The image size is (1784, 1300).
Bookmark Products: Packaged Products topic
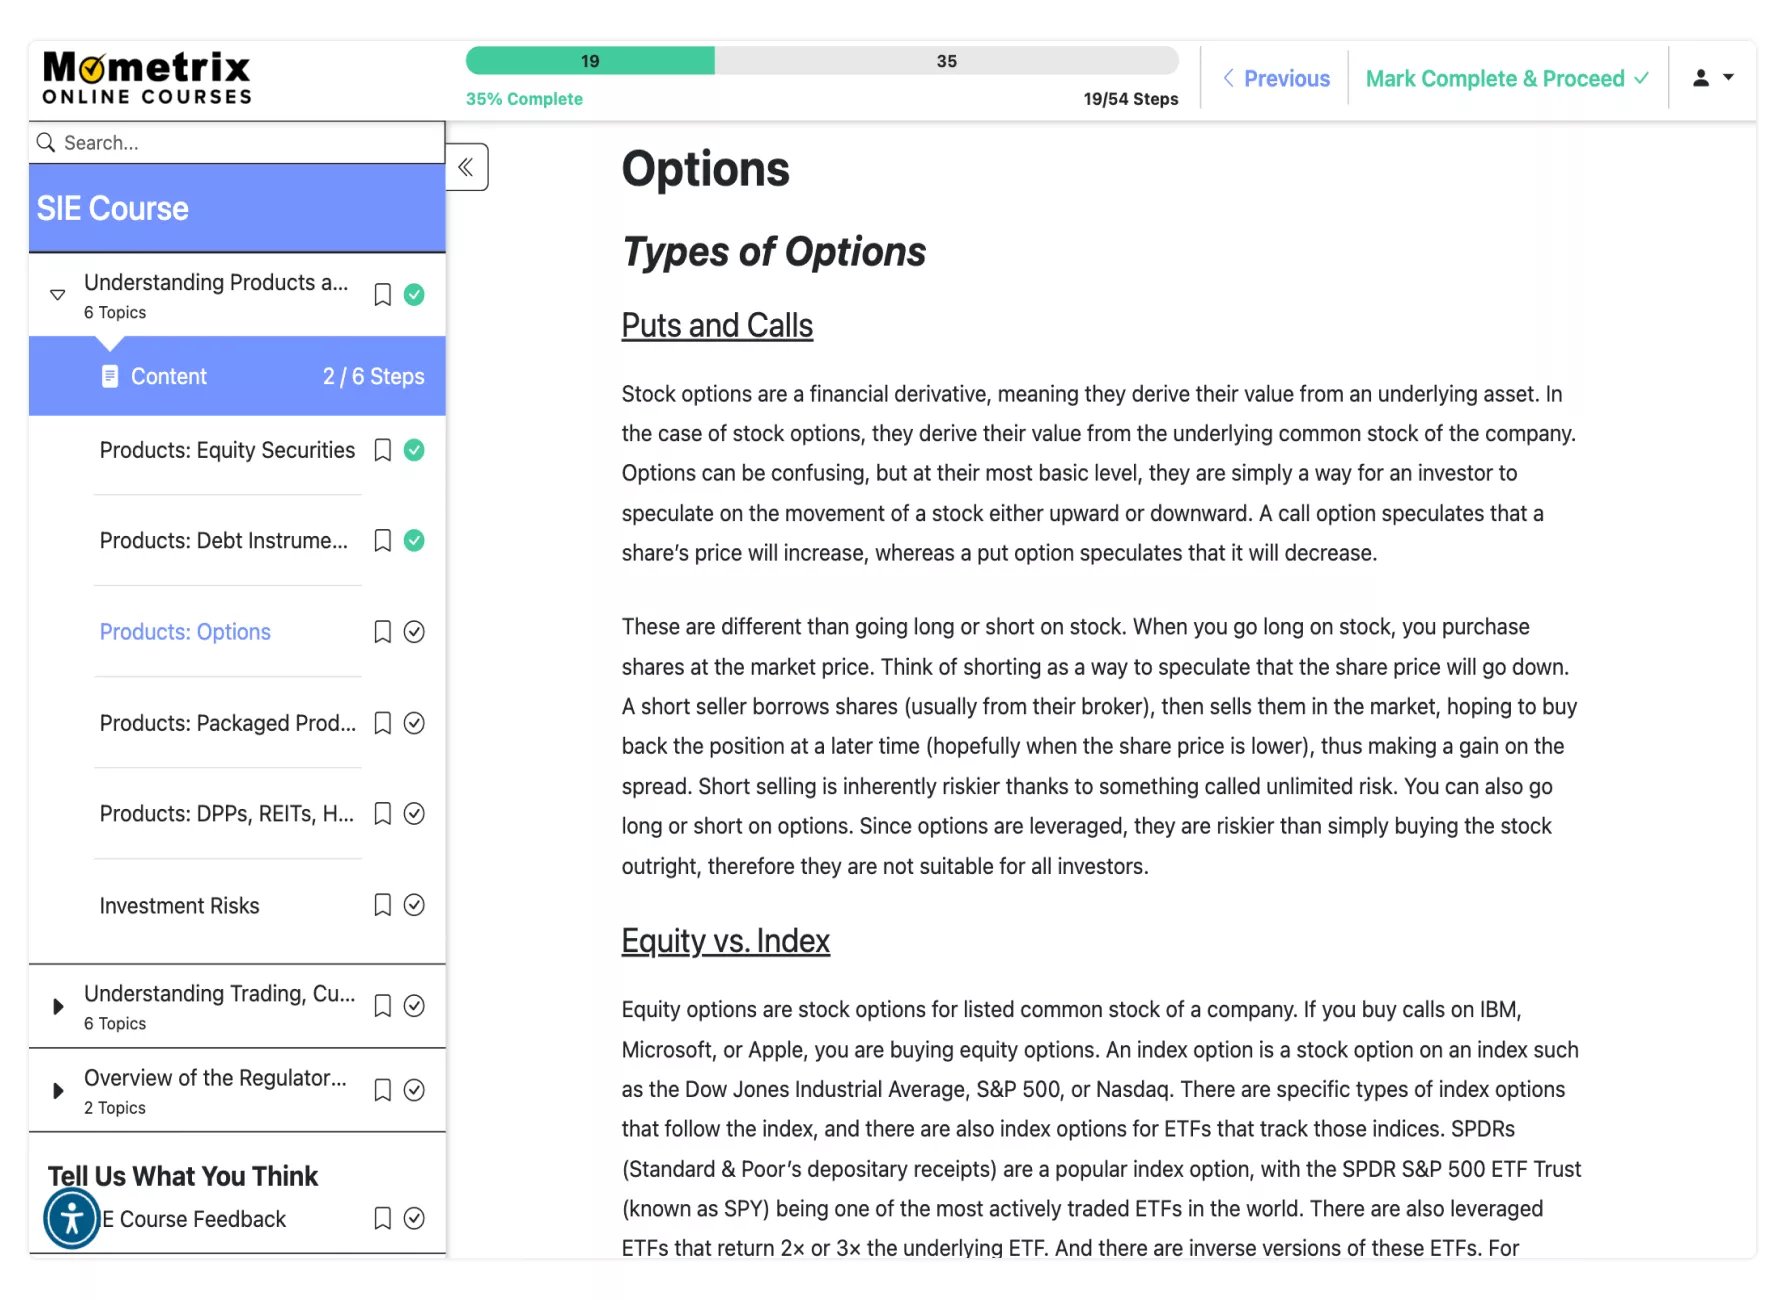pos(382,723)
